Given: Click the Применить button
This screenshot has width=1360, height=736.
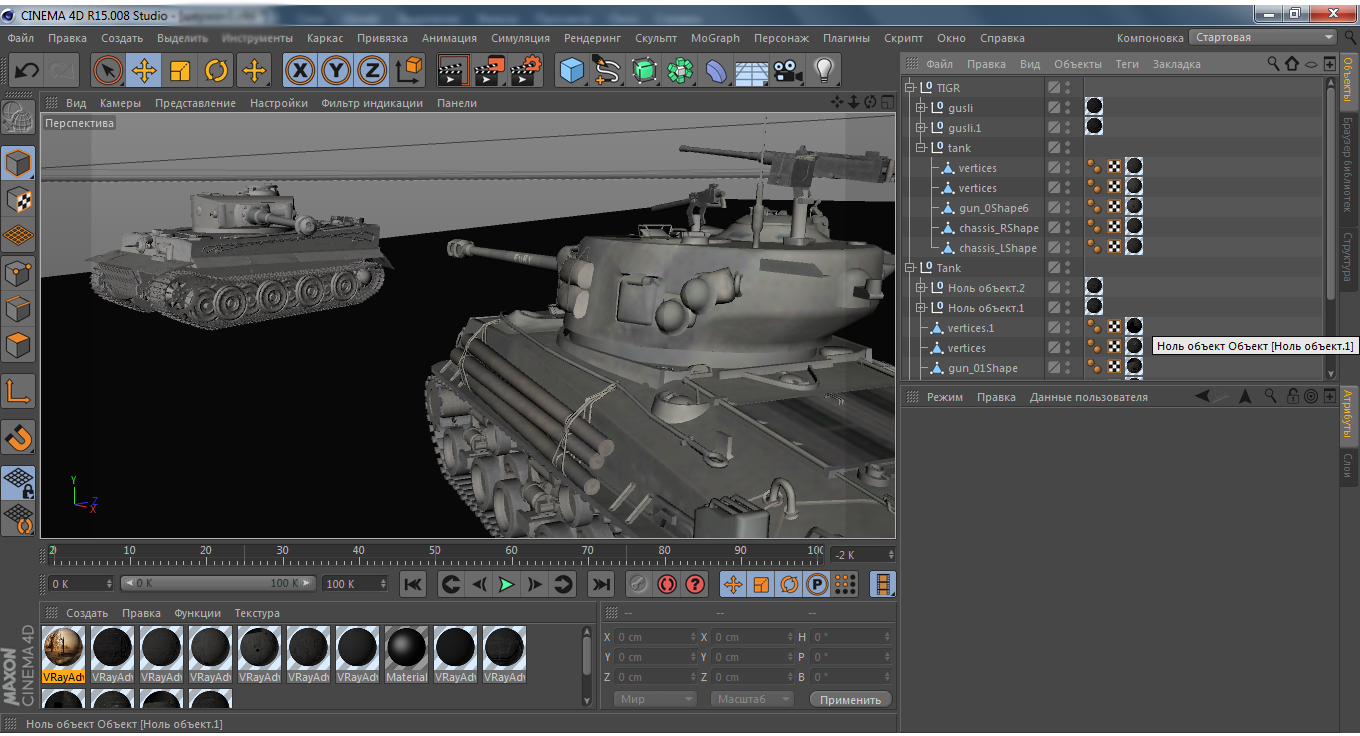Looking at the screenshot, I should [850, 699].
